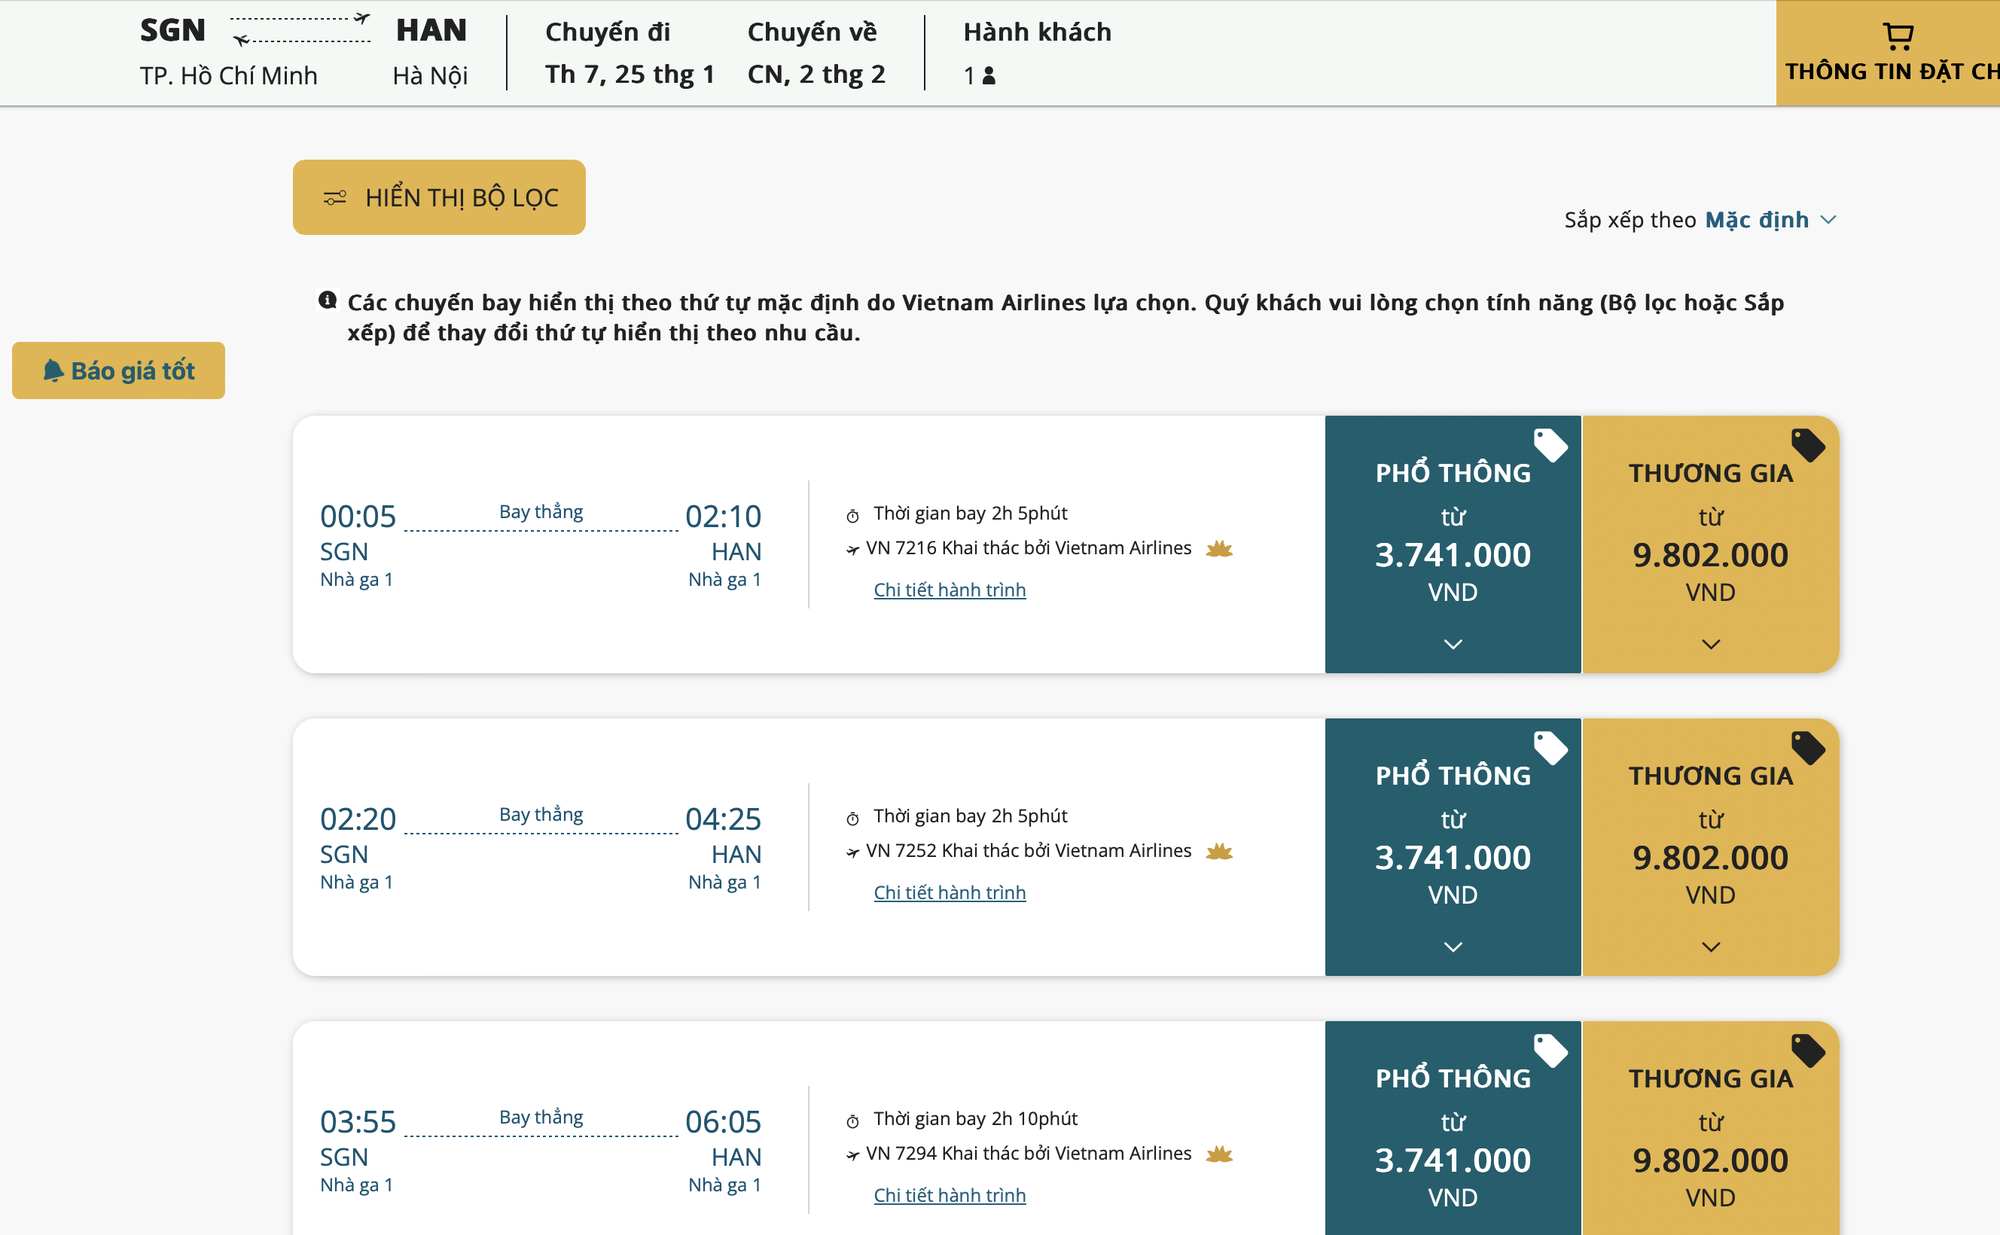Edit the Hành khách passenger count
The image size is (2000, 1235).
pos(1037,53)
